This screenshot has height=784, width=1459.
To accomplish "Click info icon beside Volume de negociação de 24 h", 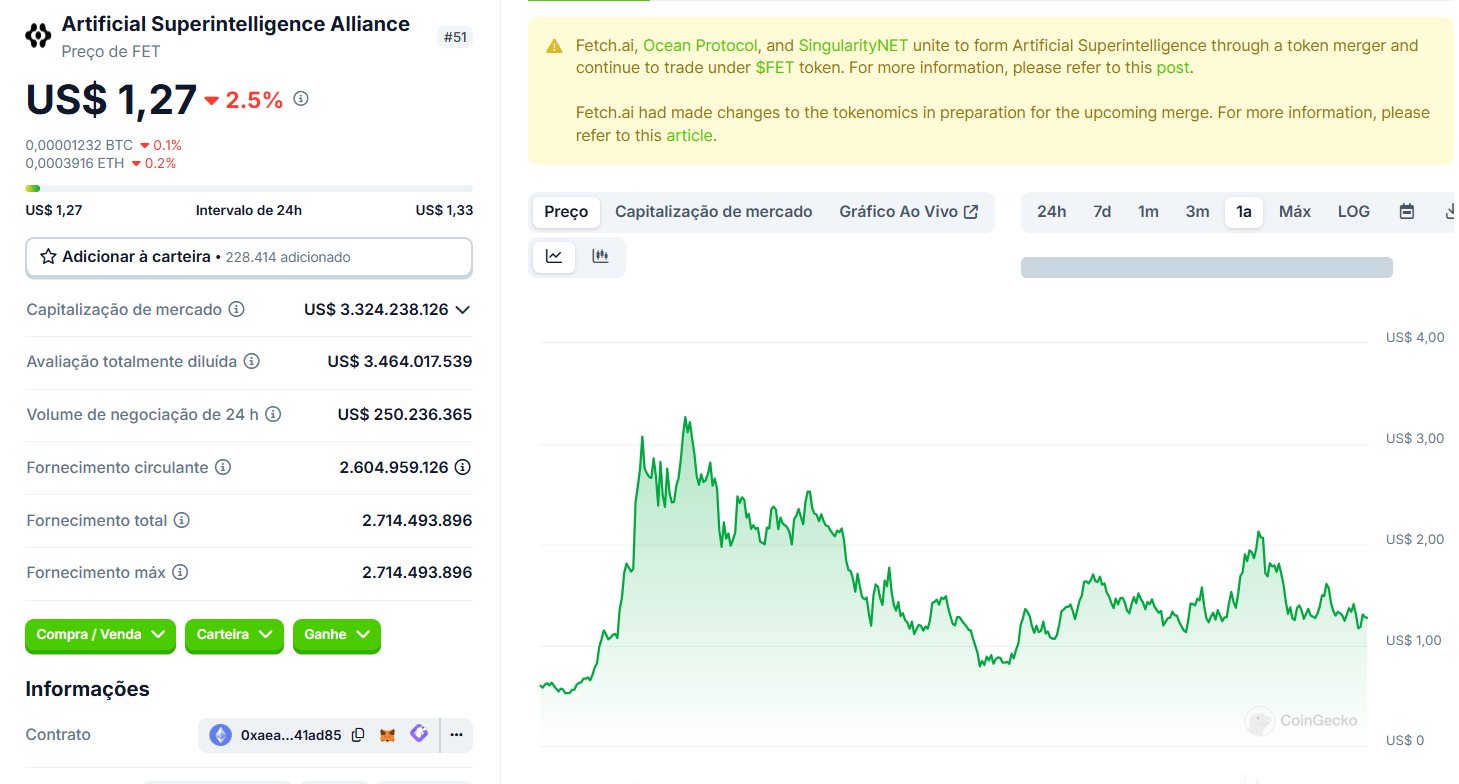I will click(x=273, y=414).
